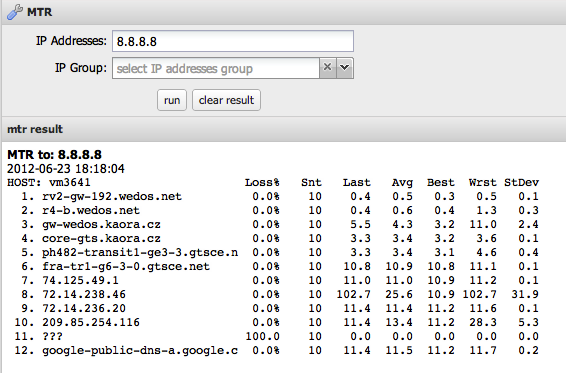Click the 'MTR to: 8.8.8.8' heading

(55, 155)
